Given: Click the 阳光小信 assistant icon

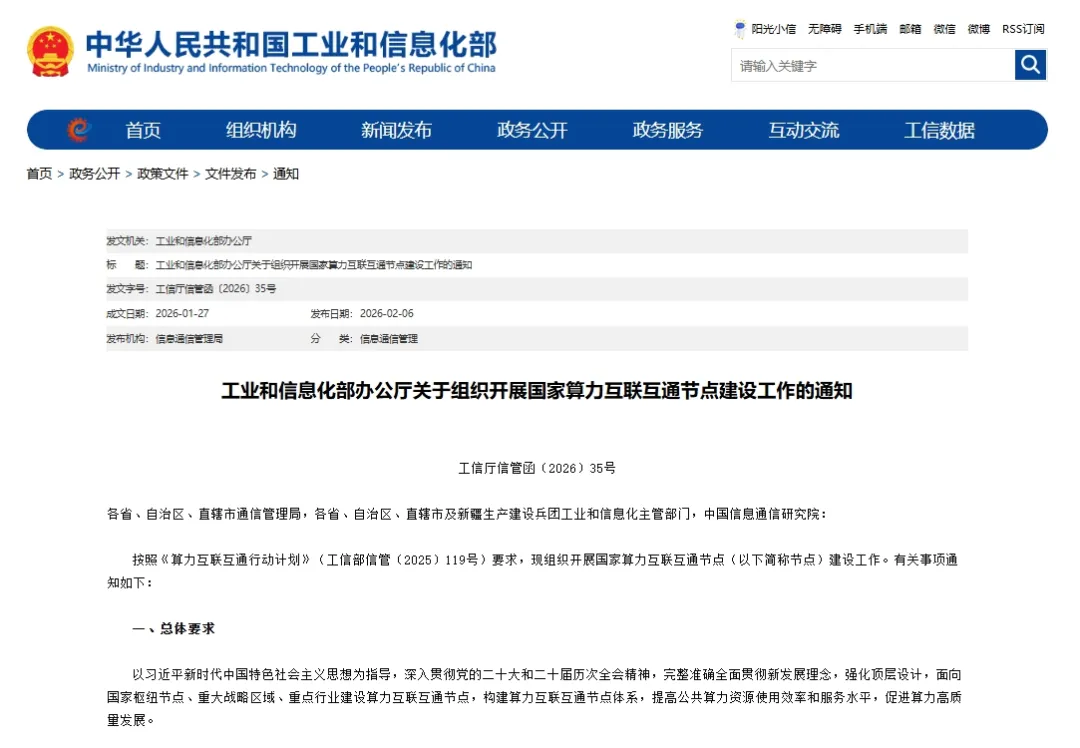Looking at the screenshot, I should tap(740, 29).
